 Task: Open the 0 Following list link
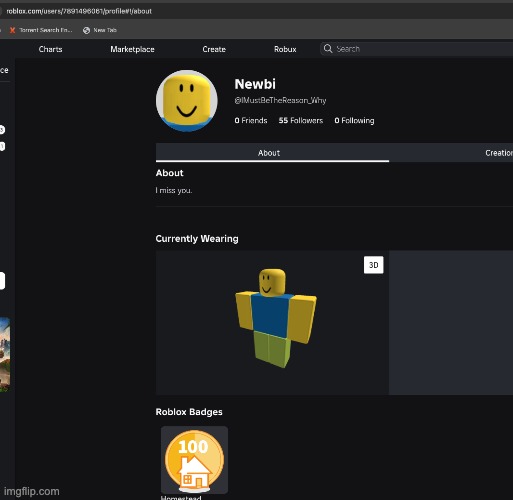click(354, 121)
